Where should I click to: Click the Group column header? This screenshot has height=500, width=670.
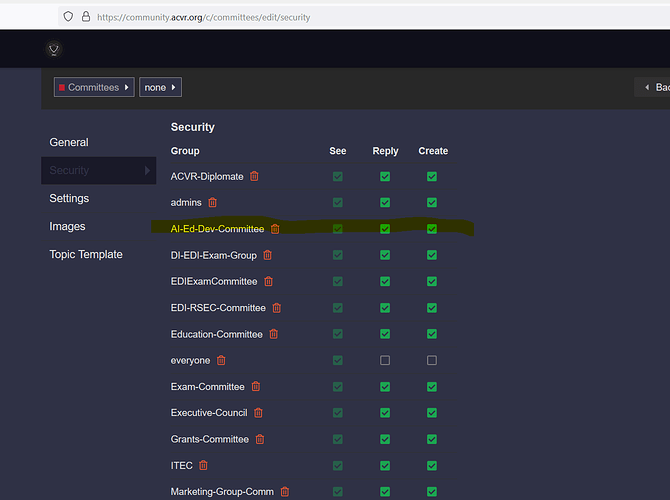[x=185, y=151]
